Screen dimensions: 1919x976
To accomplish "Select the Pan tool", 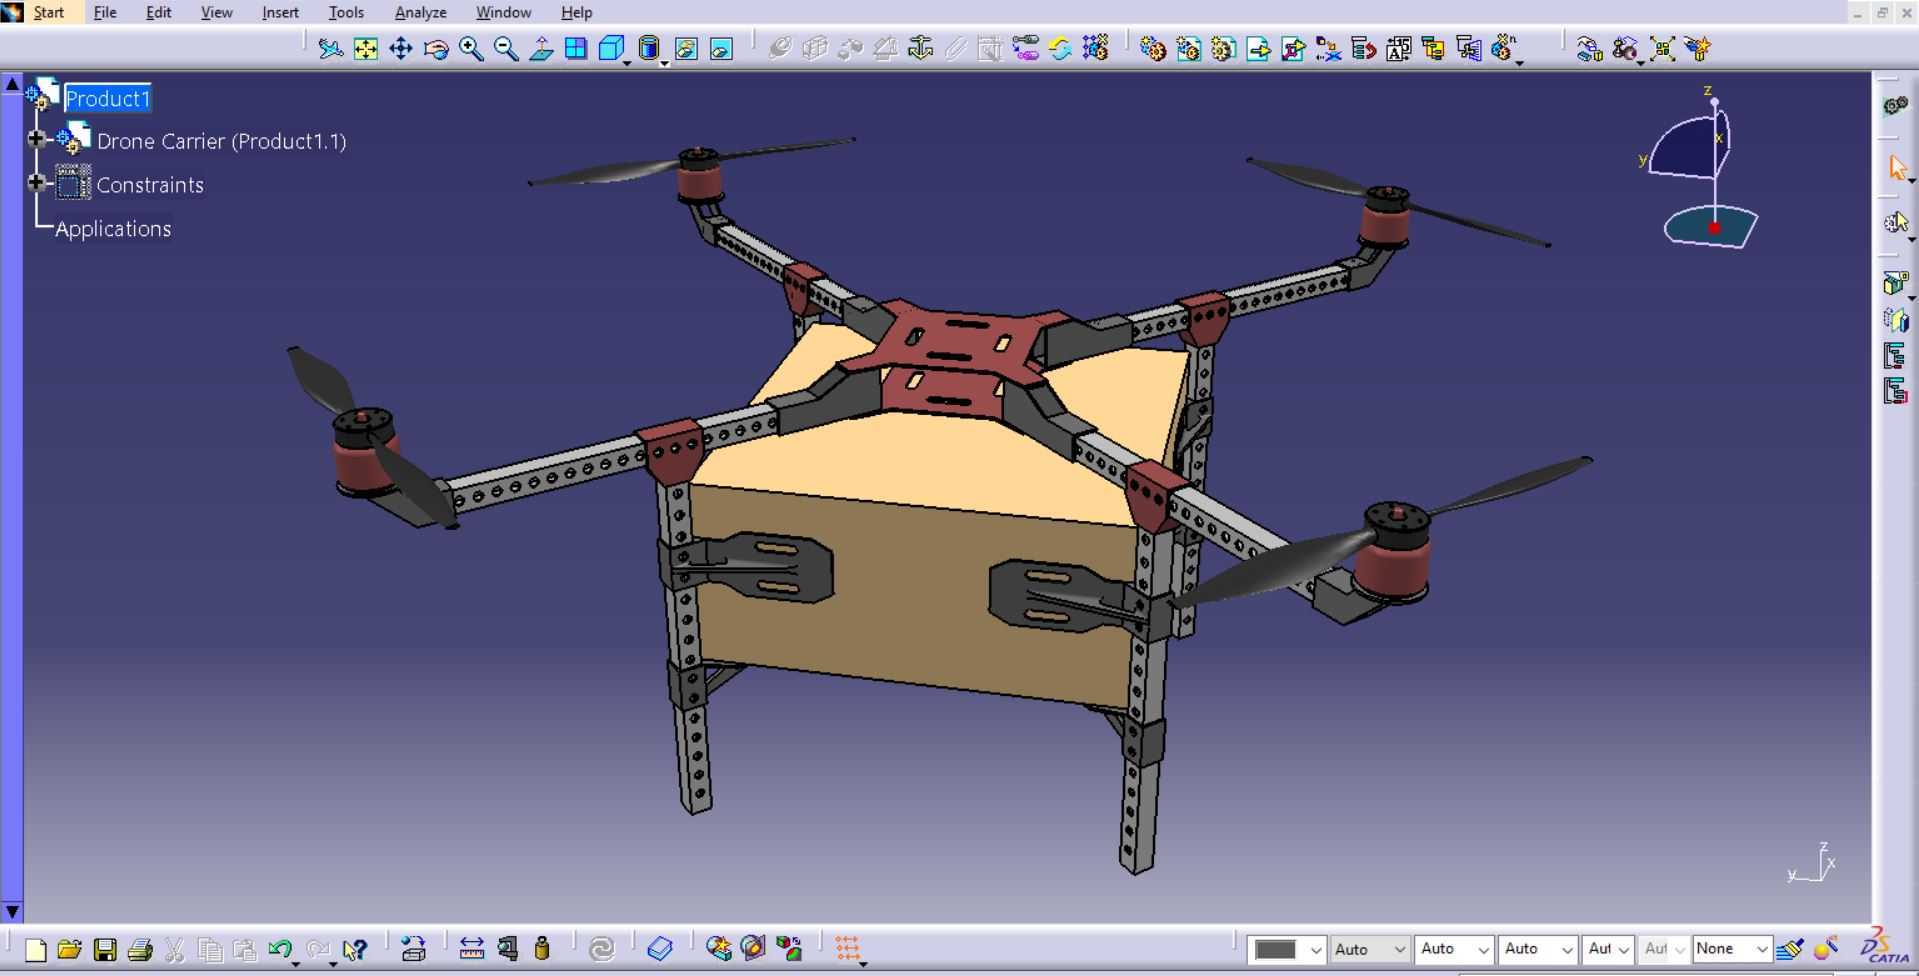I will tap(401, 48).
